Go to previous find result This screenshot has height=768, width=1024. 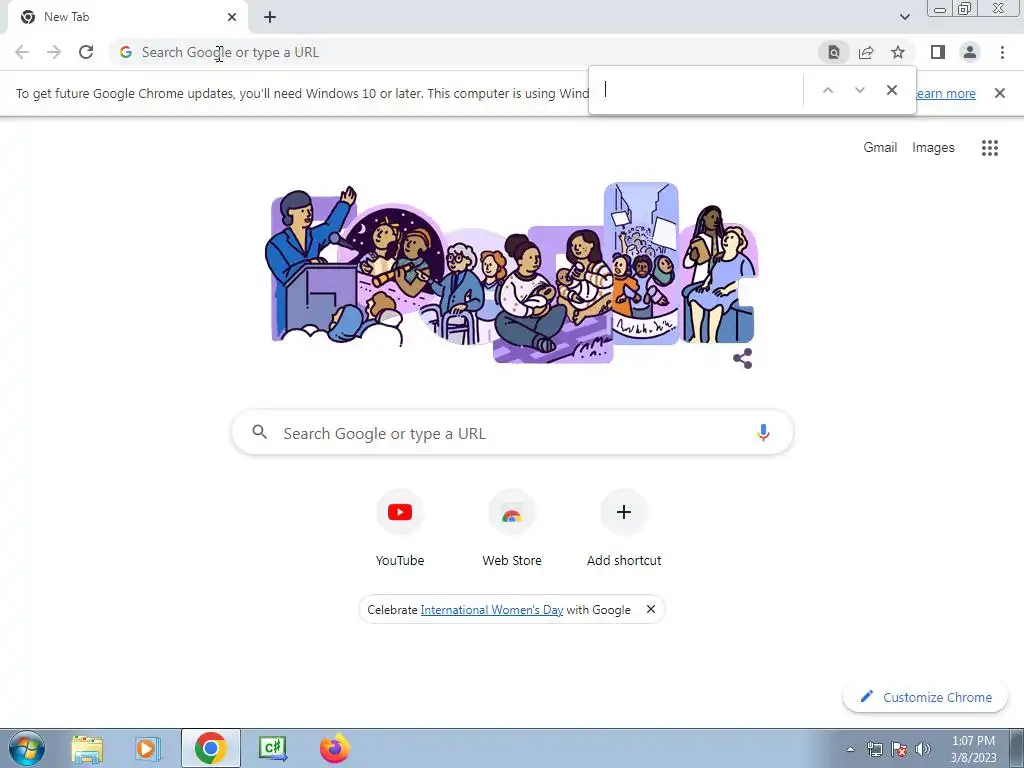[828, 90]
